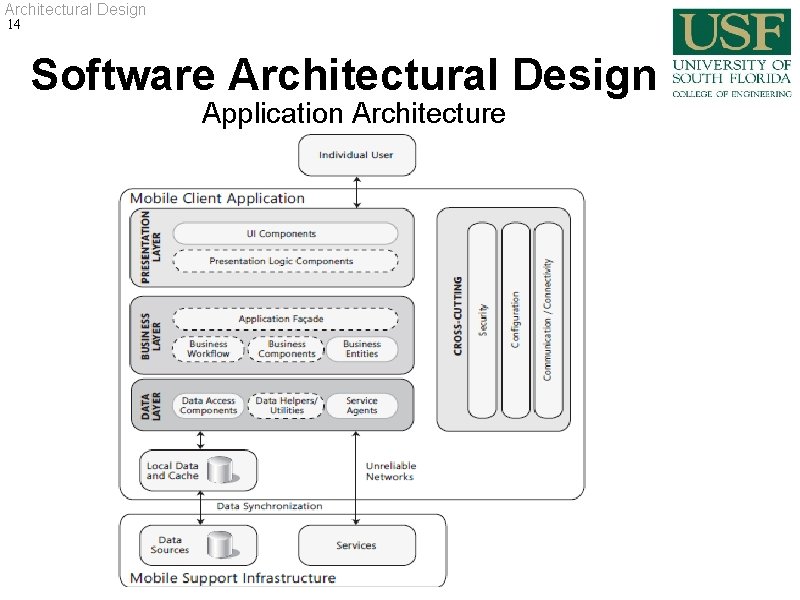Click the 'DATA LAYER' label
Image resolution: width=800 pixels, height=600 pixels.
(x=151, y=406)
